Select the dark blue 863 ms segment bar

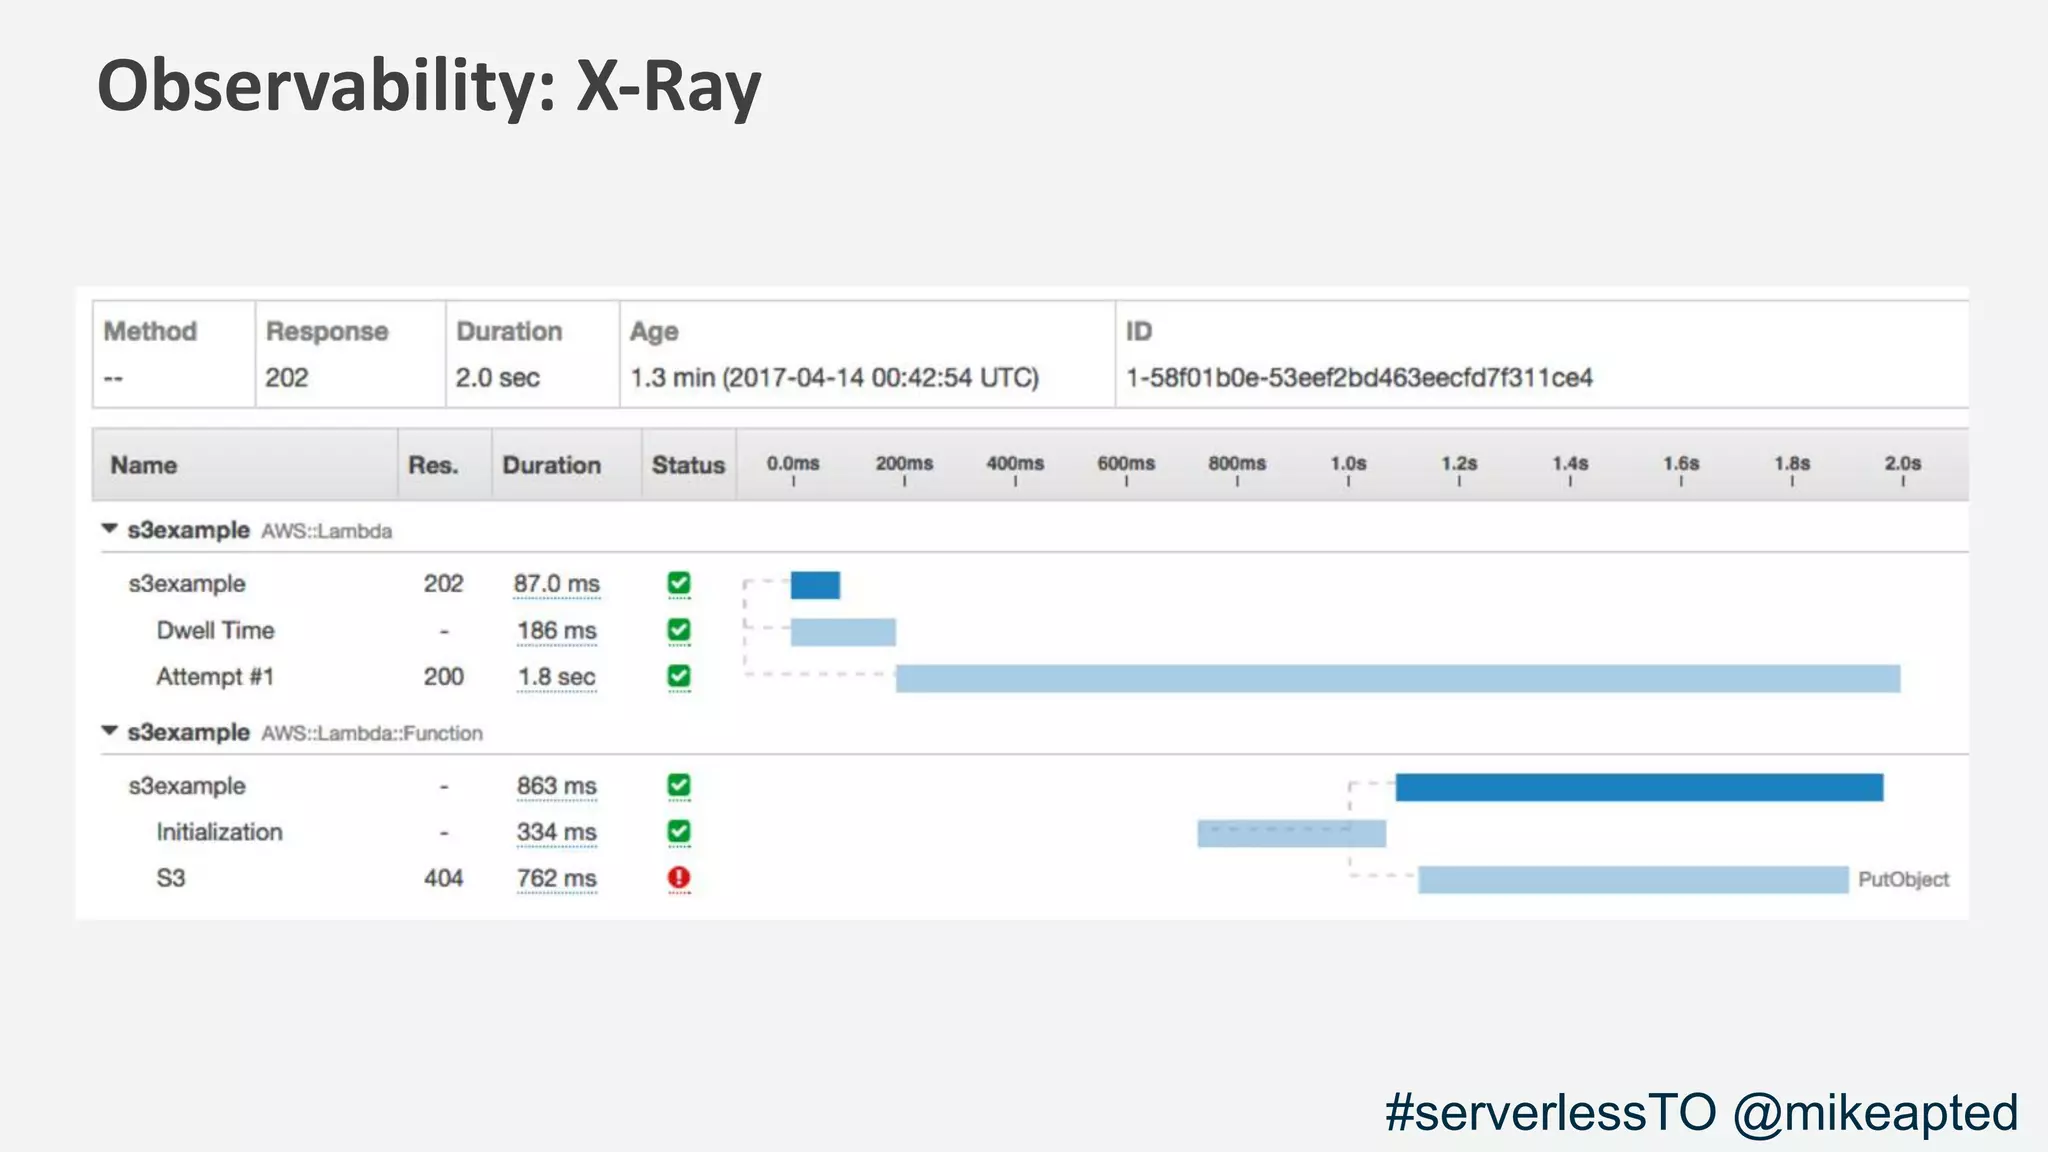(1639, 787)
